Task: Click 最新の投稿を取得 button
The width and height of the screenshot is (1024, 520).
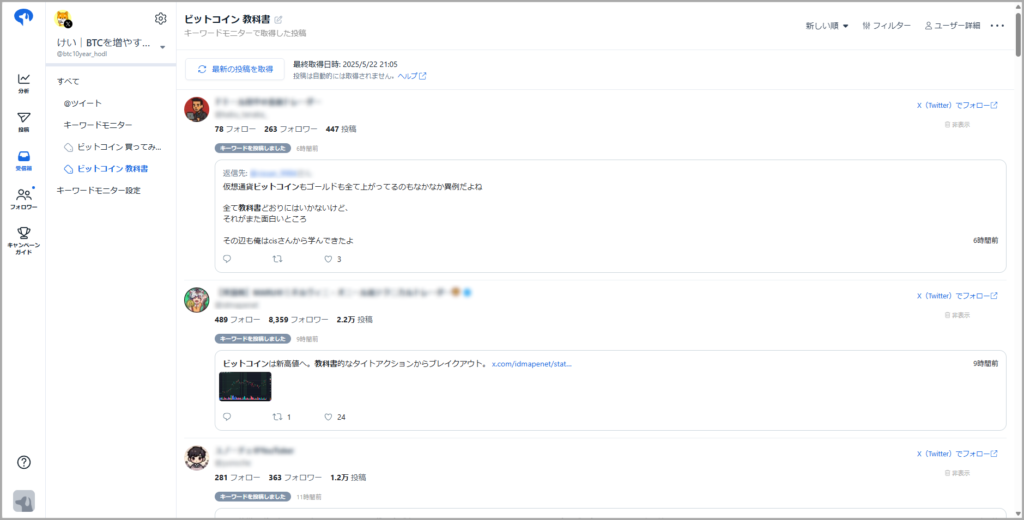Action: [235, 69]
